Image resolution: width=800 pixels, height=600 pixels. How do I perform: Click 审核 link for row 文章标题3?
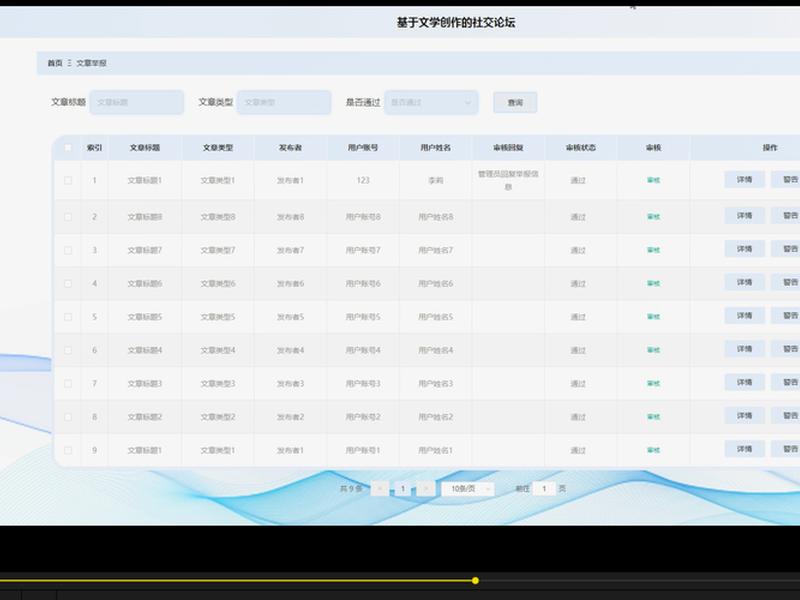(654, 384)
